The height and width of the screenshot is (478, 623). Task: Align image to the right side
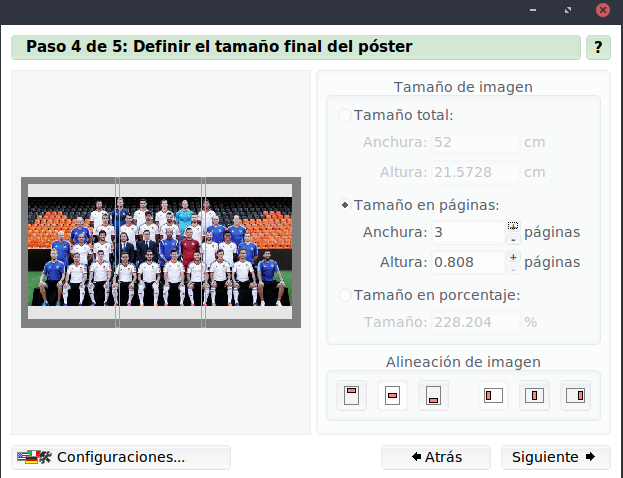[576, 395]
